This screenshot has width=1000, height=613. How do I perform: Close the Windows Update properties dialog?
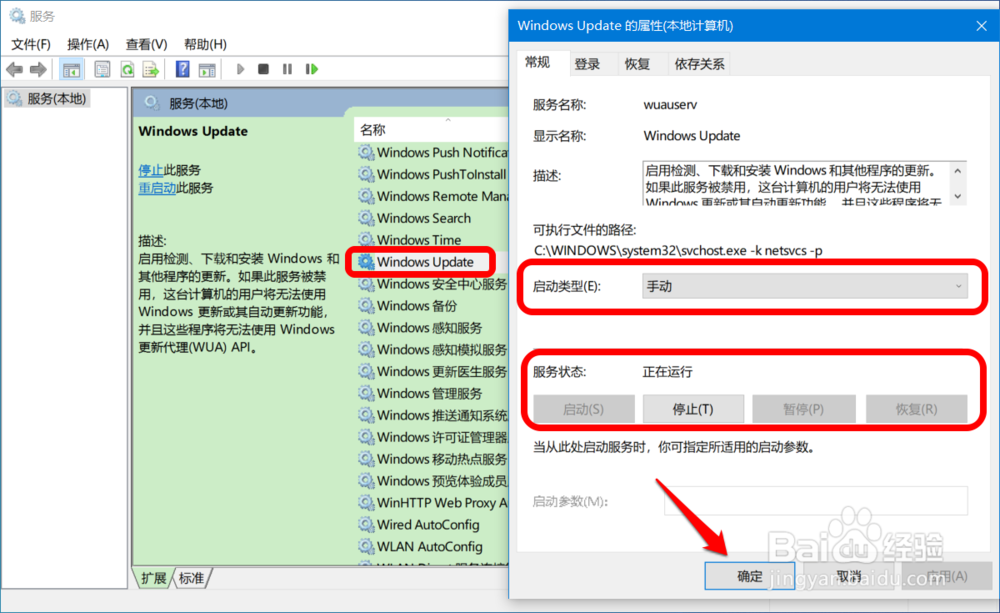coord(981,26)
